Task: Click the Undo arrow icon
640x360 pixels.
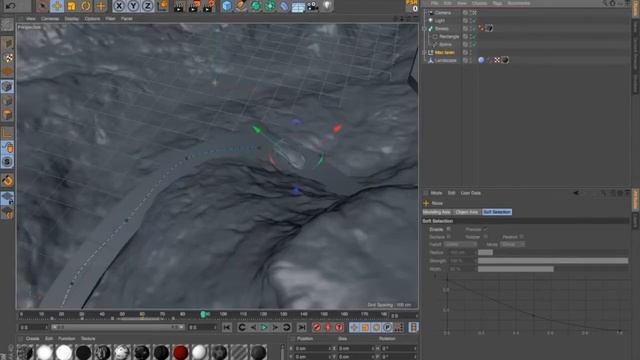Action: point(11,6)
